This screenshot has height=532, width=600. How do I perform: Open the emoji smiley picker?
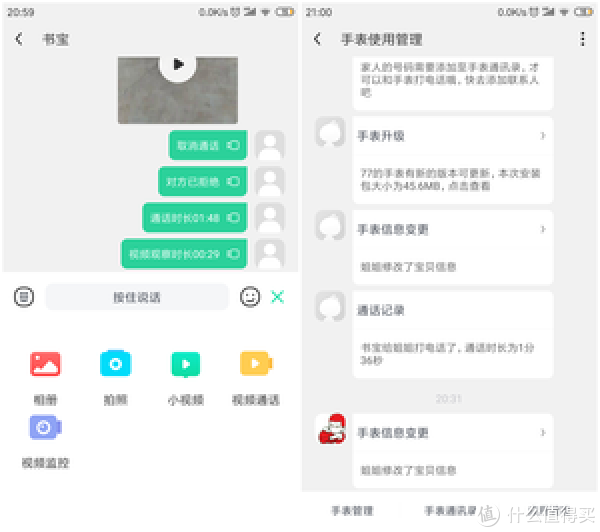(250, 297)
